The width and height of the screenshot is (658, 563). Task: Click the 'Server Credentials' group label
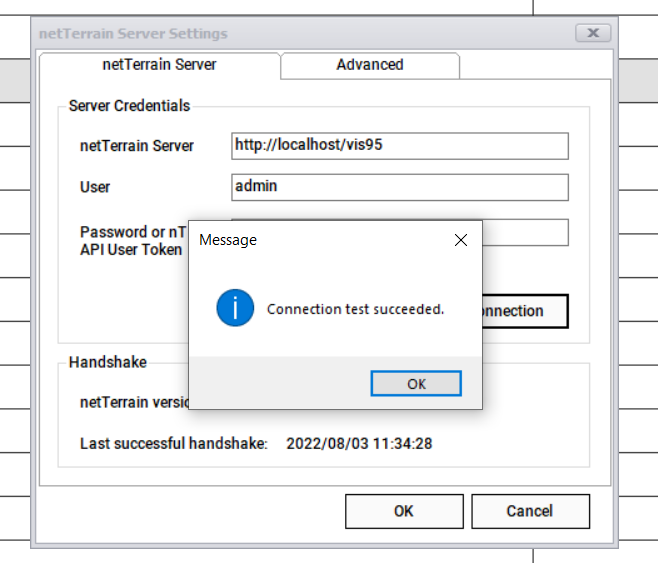click(x=129, y=106)
